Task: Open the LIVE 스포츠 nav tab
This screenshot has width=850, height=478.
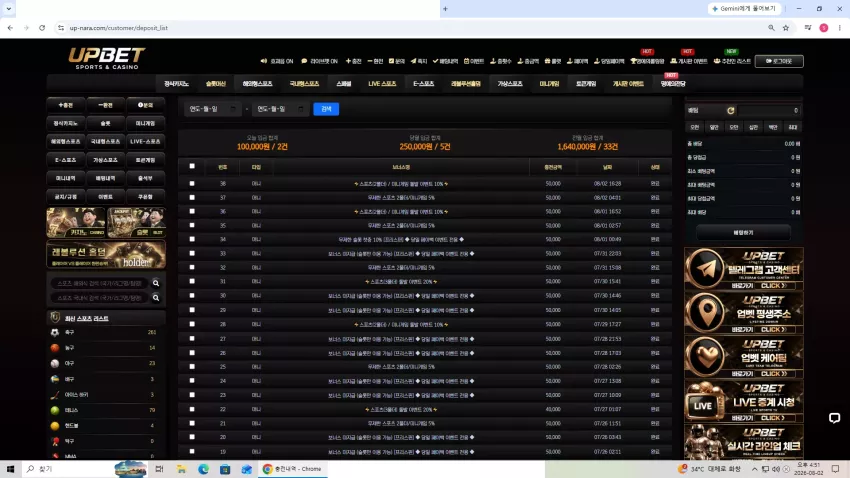Action: point(382,83)
